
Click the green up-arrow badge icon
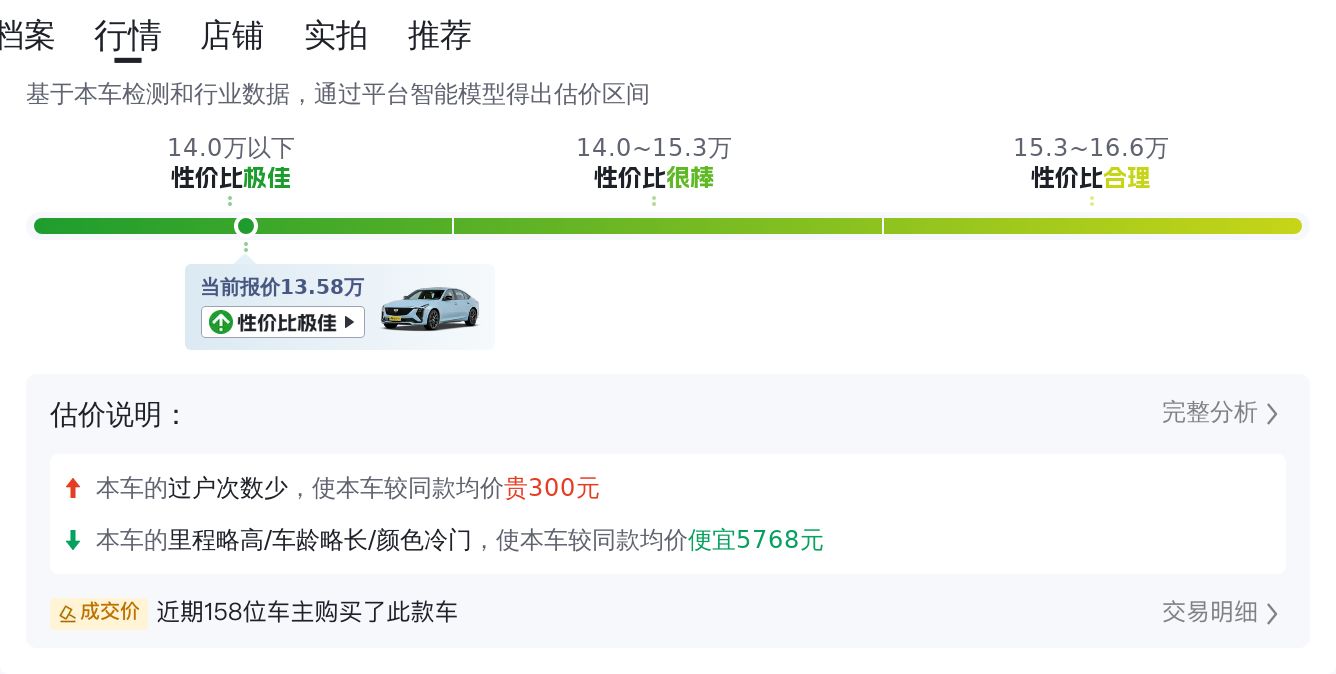[220, 322]
